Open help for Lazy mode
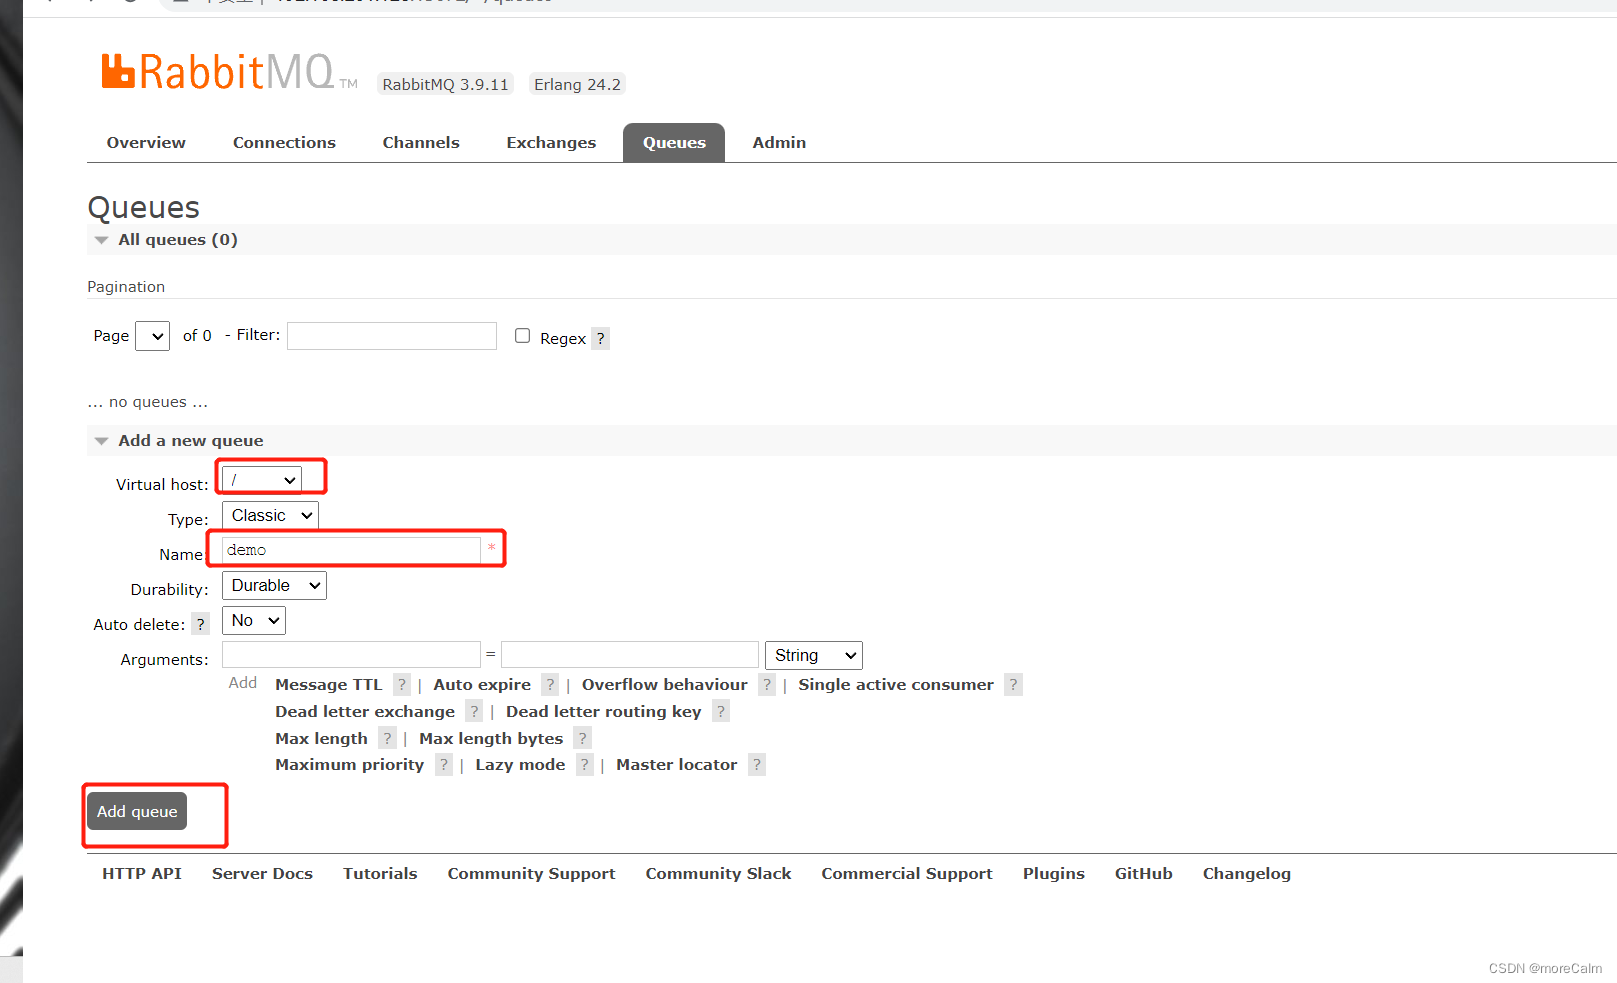Viewport: 1617px width, 983px height. tap(584, 764)
